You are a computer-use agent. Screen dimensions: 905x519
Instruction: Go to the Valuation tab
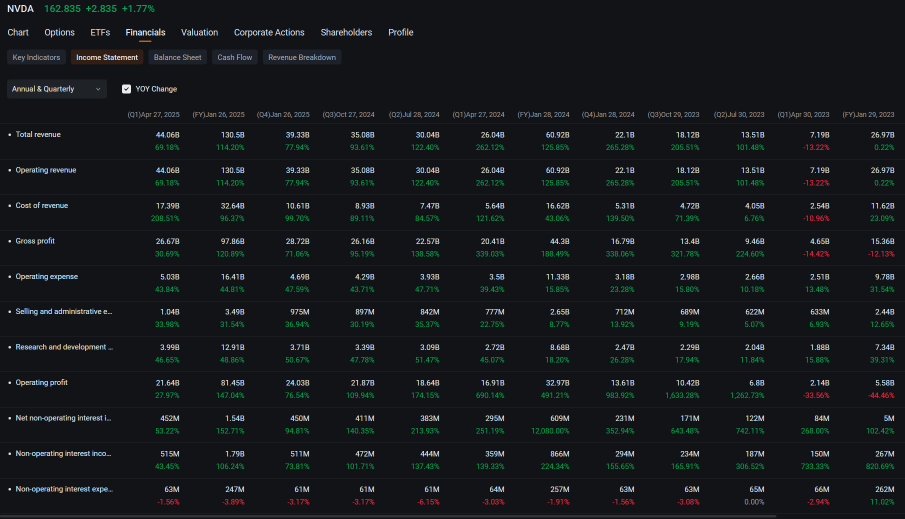(200, 32)
